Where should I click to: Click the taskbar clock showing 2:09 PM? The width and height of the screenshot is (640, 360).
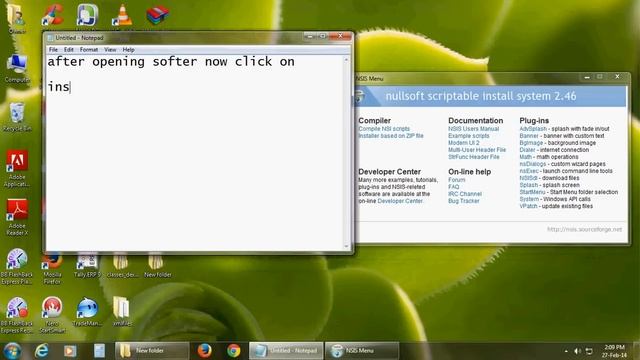(614, 351)
